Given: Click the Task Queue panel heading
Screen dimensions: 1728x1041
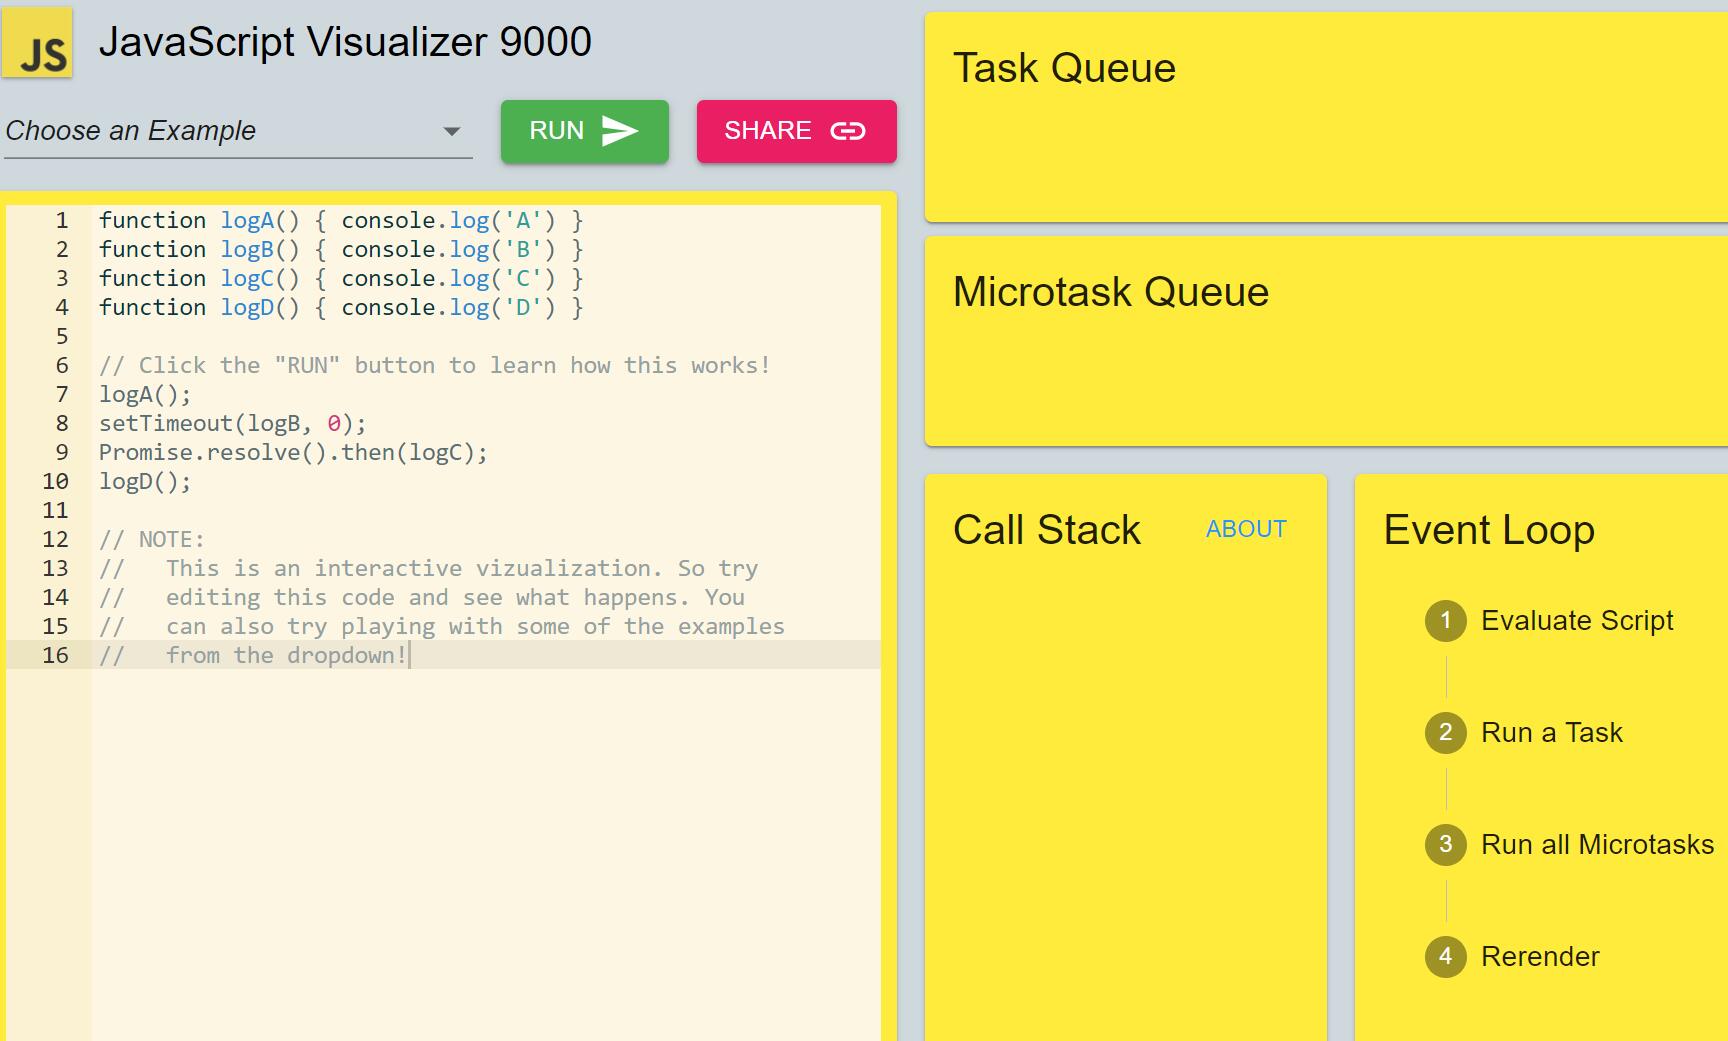Looking at the screenshot, I should pyautogui.click(x=1064, y=69).
